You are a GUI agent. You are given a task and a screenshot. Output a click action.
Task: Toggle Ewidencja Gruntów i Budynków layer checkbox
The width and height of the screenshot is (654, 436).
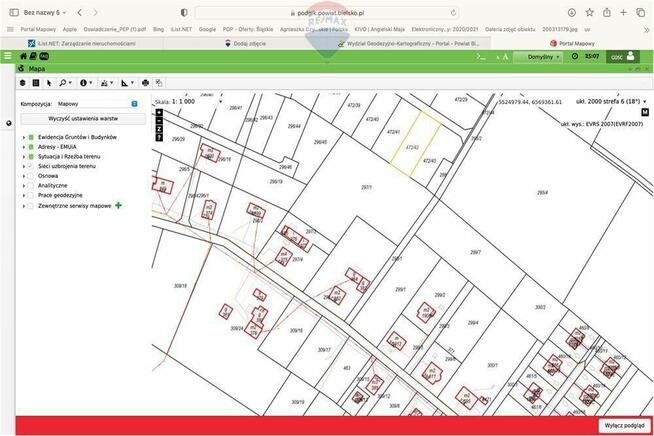tap(32, 137)
